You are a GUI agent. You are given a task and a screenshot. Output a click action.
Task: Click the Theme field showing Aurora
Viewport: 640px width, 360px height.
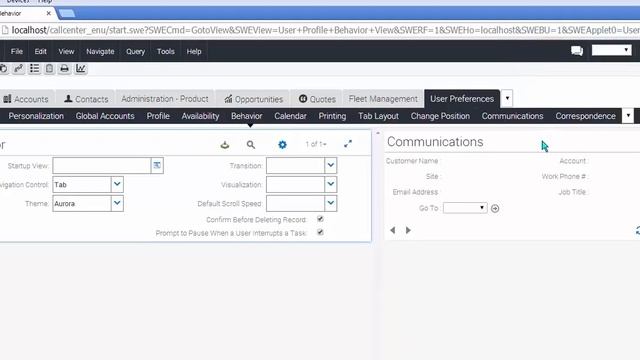pos(82,203)
